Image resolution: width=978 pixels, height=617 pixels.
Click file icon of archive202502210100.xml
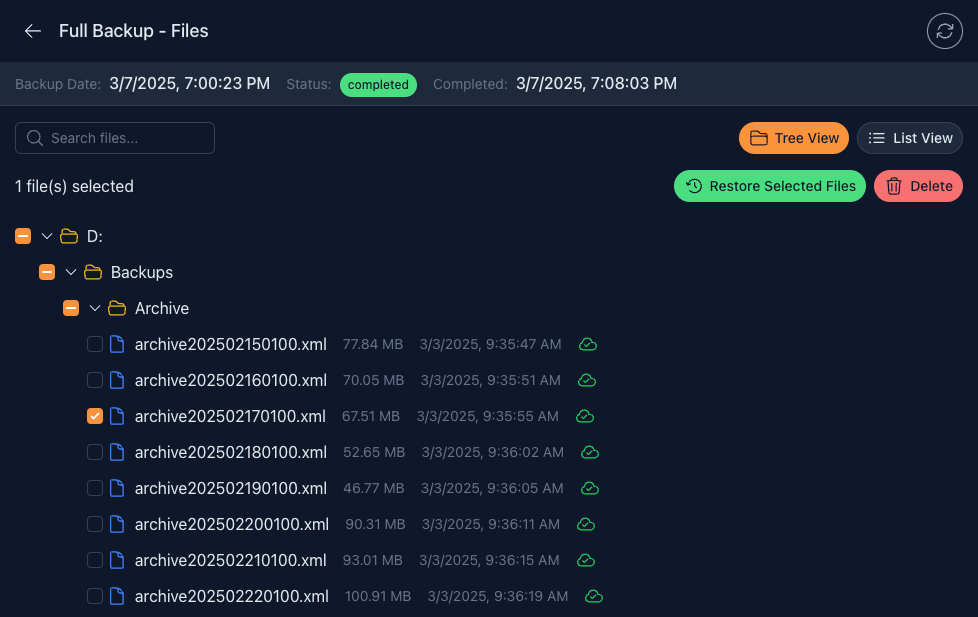point(117,560)
